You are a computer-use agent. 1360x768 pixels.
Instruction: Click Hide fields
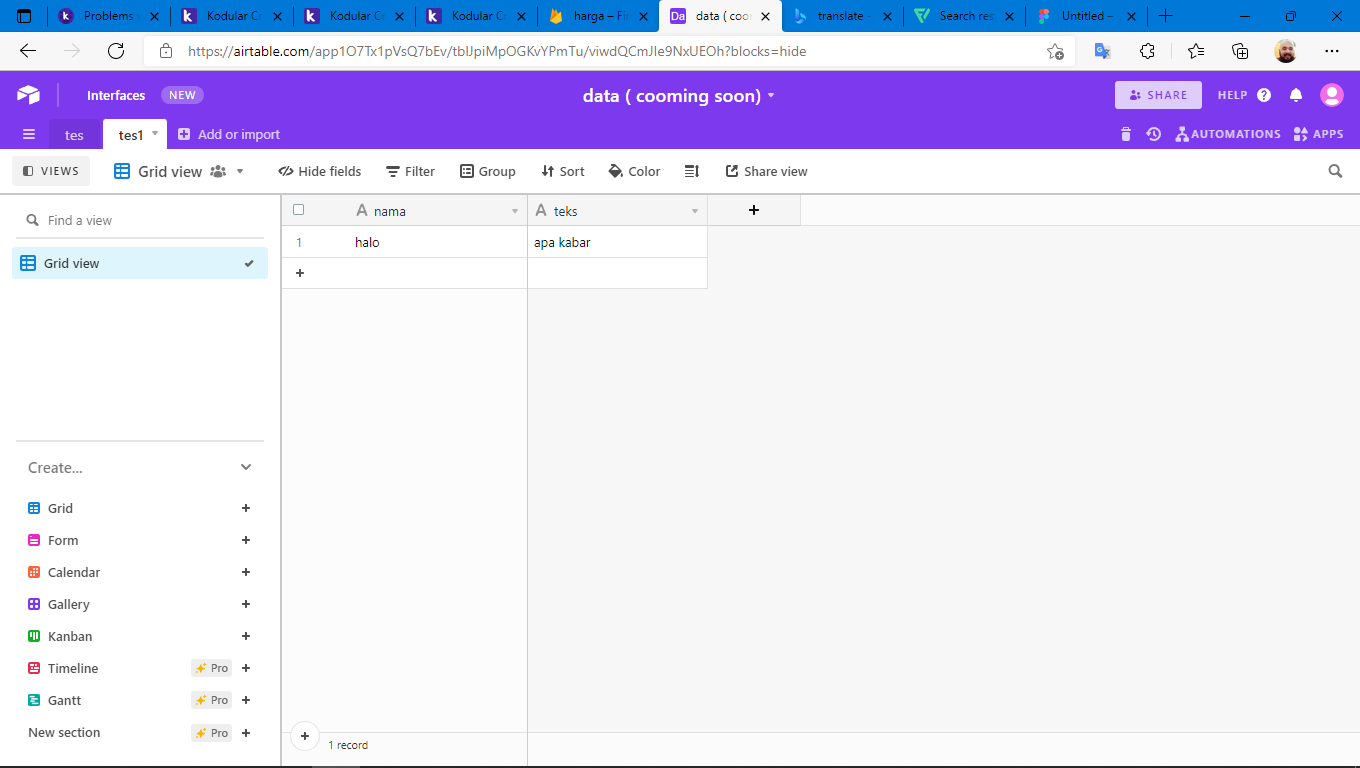pyautogui.click(x=320, y=171)
